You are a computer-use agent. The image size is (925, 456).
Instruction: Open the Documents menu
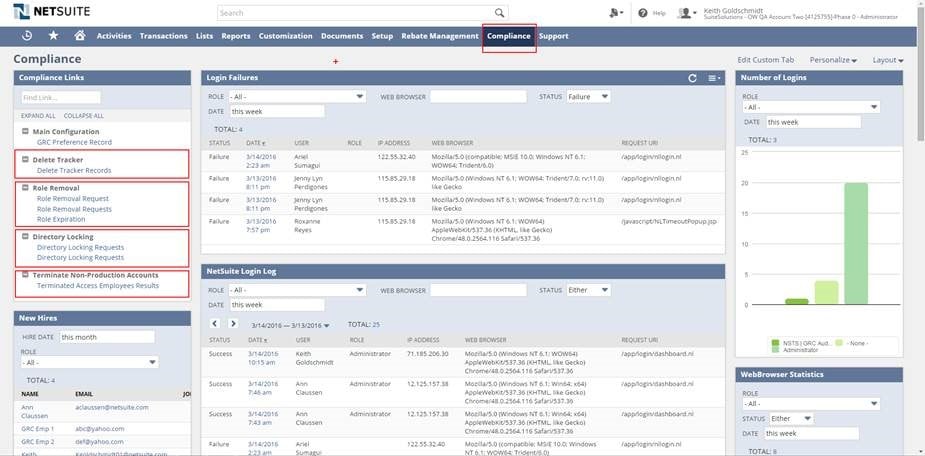(342, 36)
